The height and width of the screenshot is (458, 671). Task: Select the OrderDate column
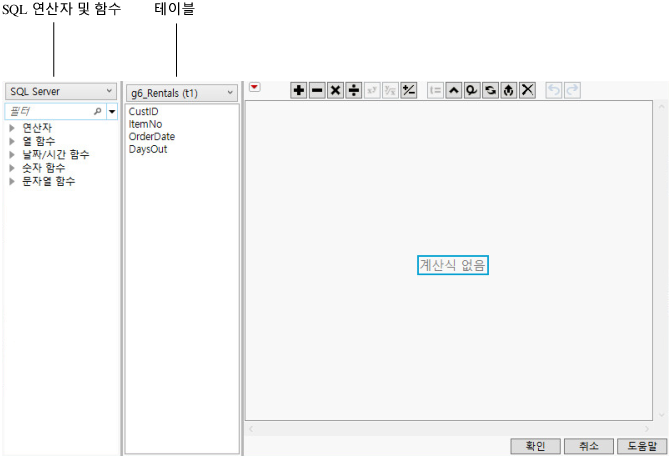[152, 137]
